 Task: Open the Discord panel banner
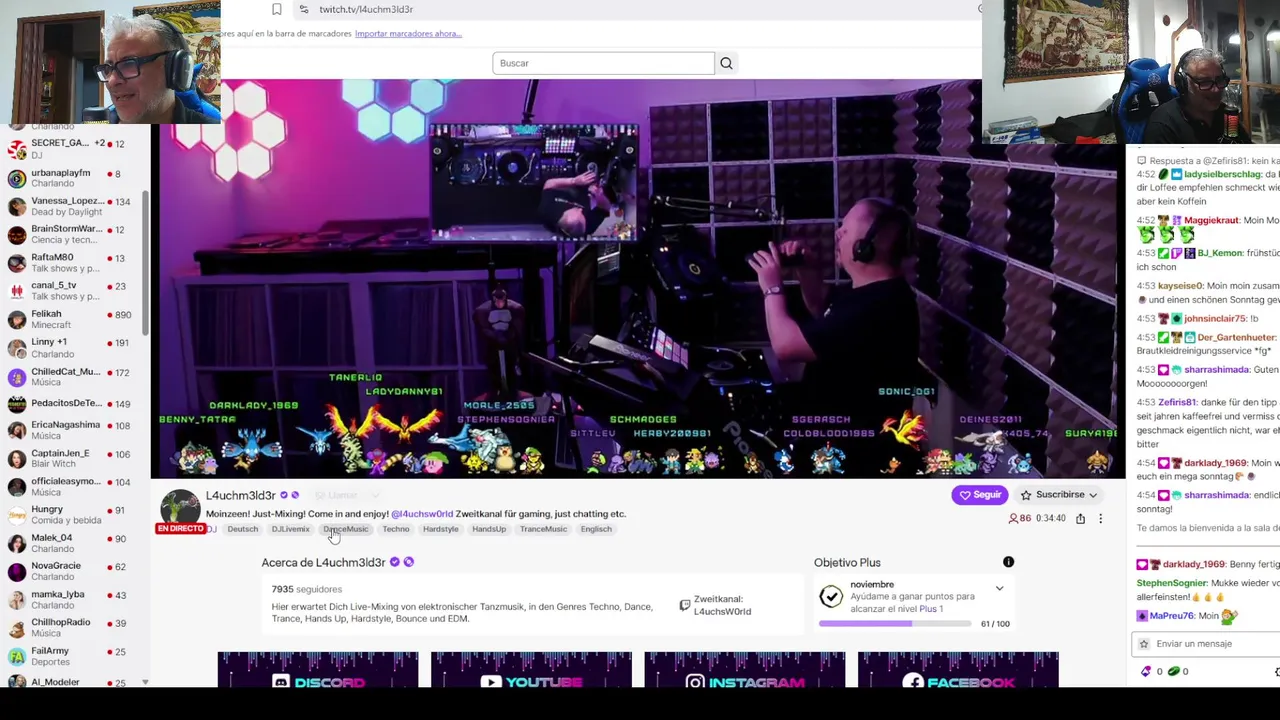[318, 670]
